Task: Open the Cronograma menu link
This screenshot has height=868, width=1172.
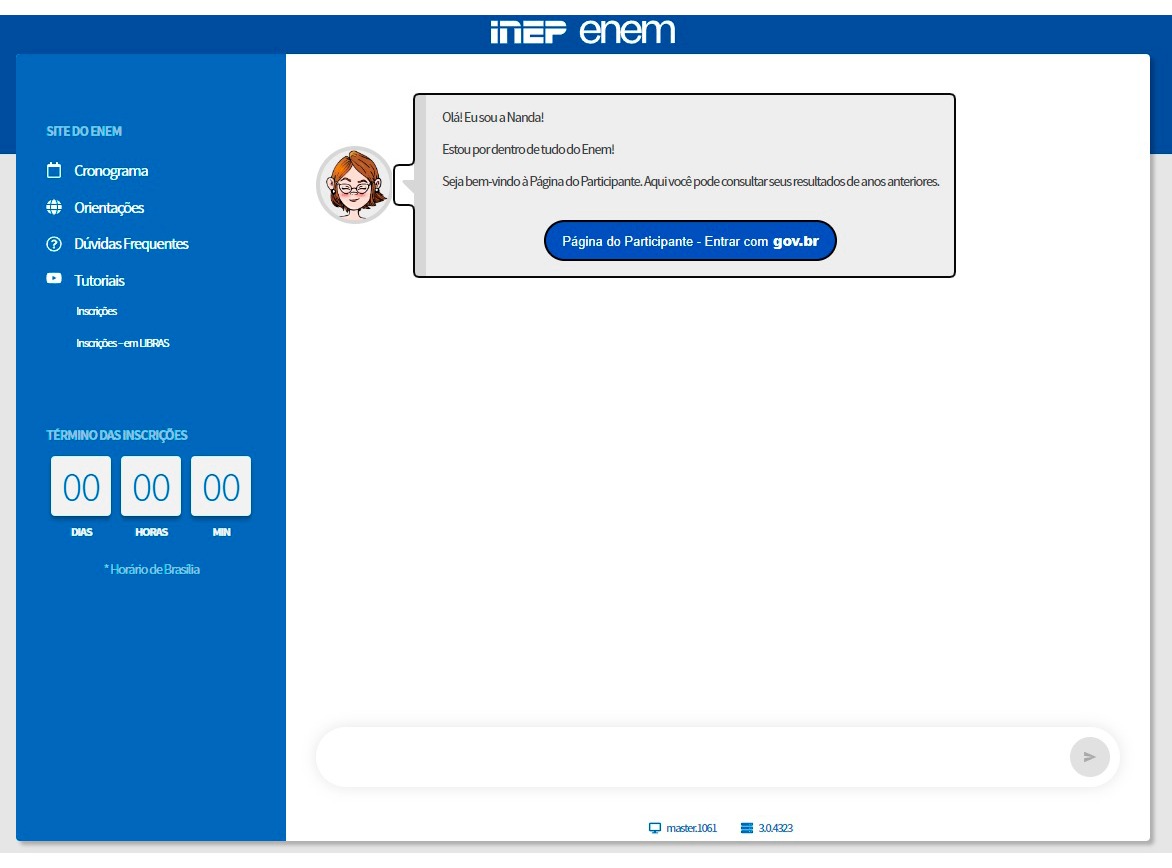Action: pyautogui.click(x=111, y=171)
